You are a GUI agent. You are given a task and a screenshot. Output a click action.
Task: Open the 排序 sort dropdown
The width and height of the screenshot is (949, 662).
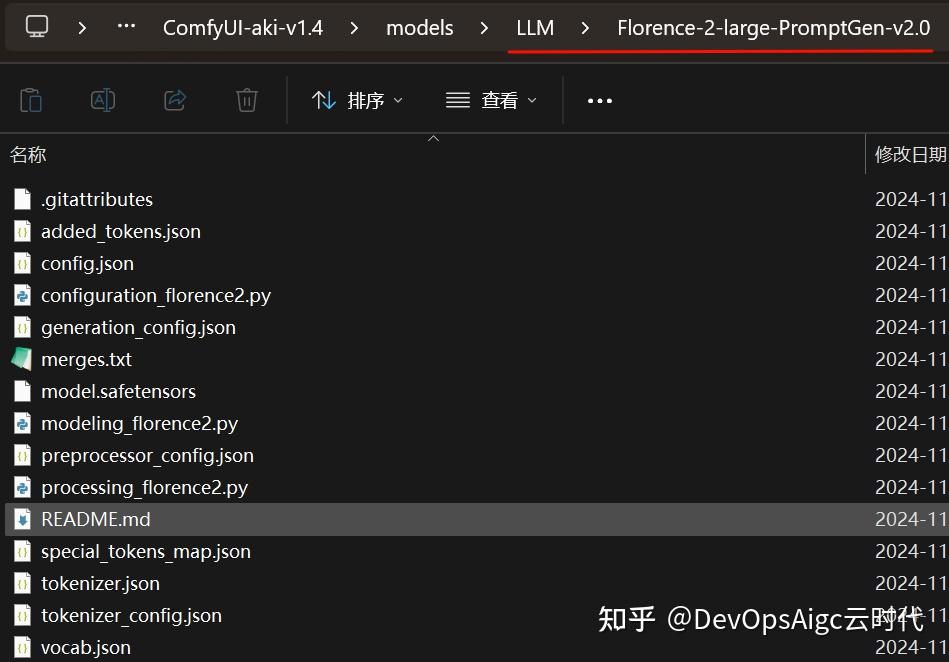(x=357, y=100)
